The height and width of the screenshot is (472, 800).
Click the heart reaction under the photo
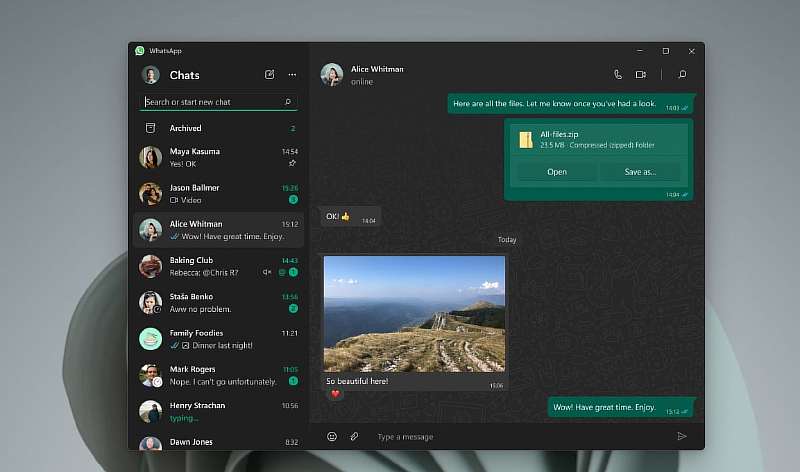tap(335, 394)
